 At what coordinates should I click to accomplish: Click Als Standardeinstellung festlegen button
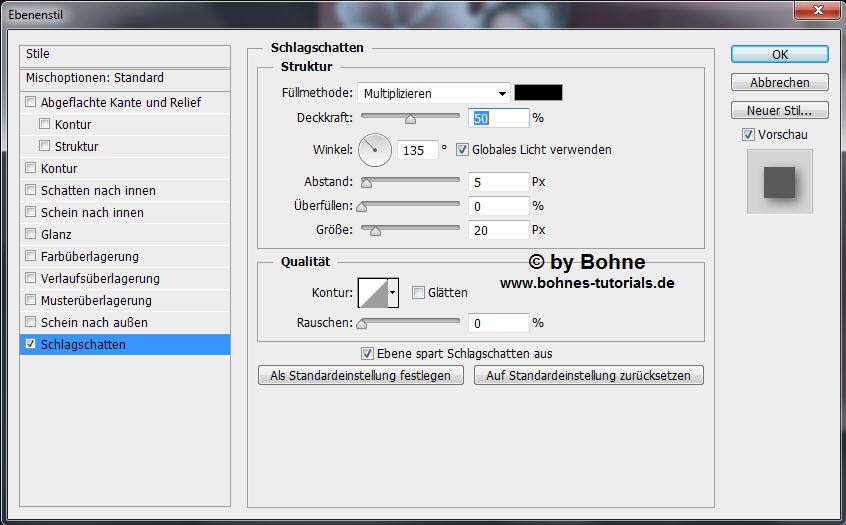point(361,376)
